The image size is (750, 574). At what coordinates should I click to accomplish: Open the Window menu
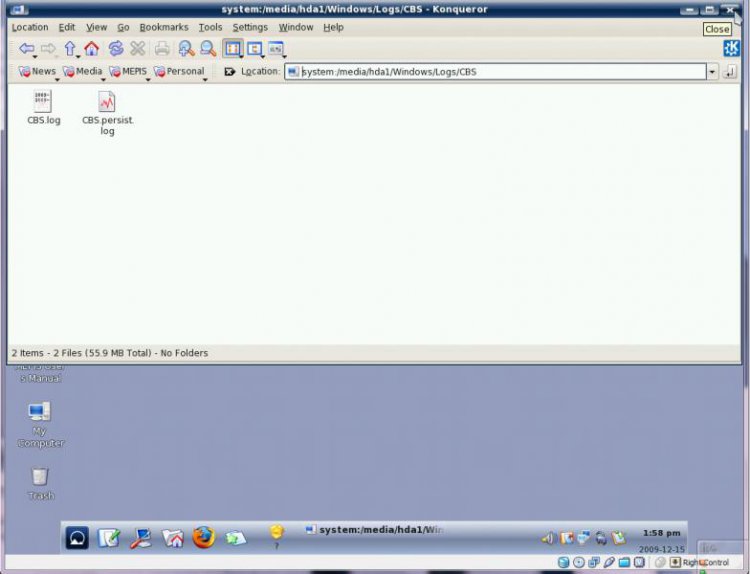[x=296, y=27]
